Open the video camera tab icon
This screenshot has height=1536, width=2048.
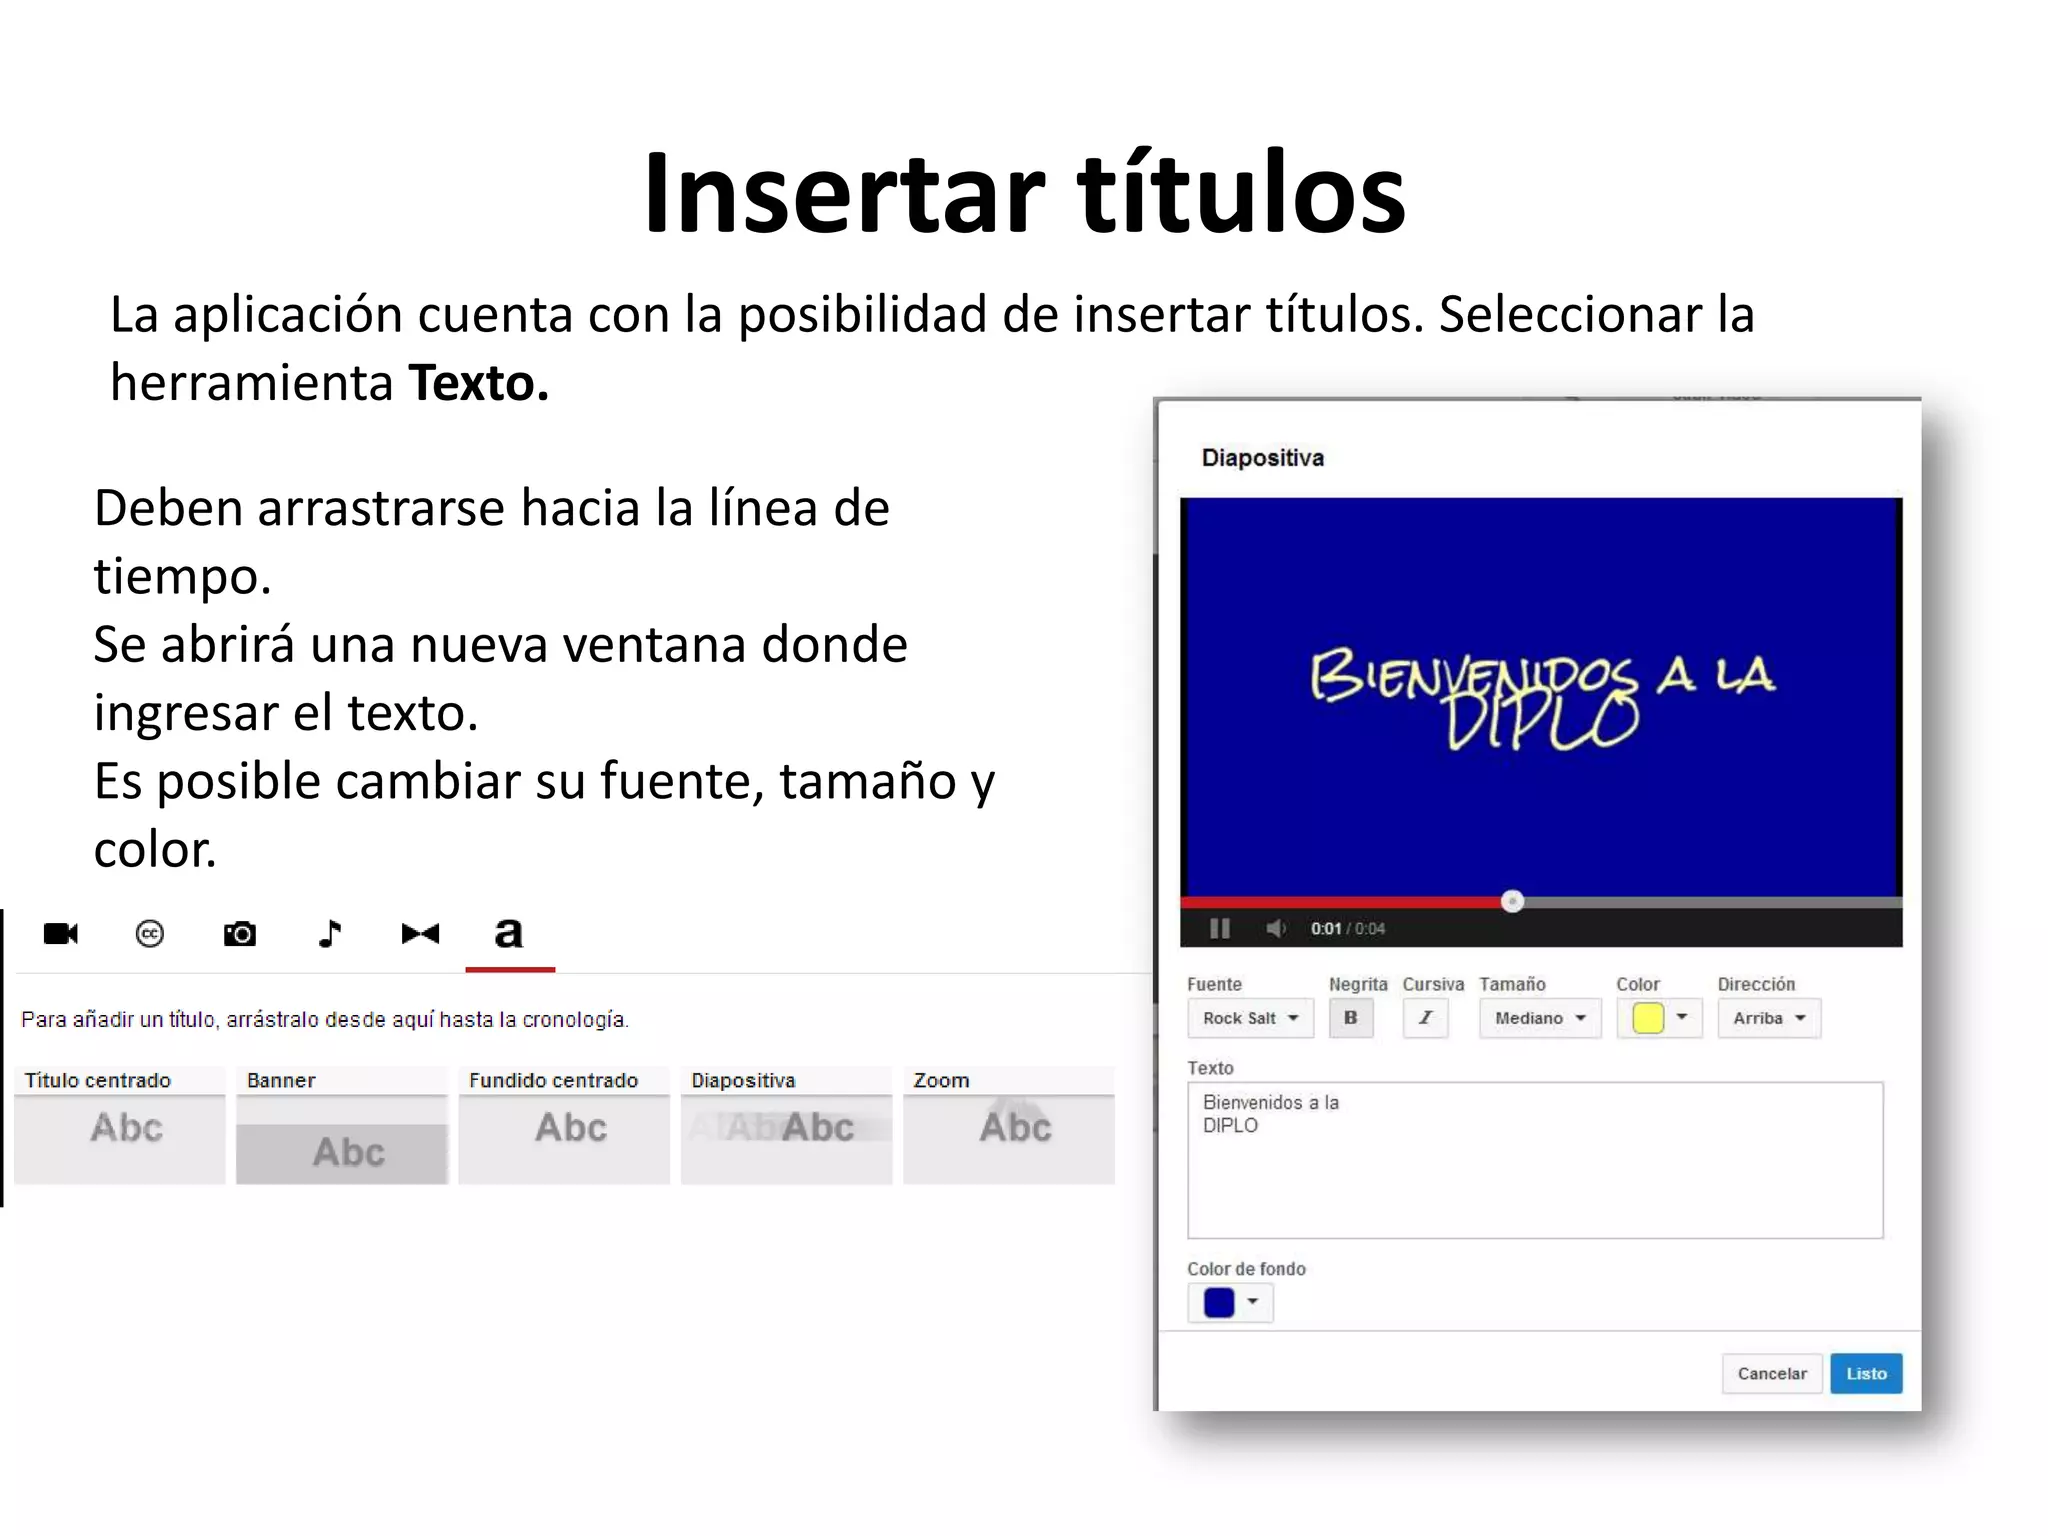click(61, 934)
